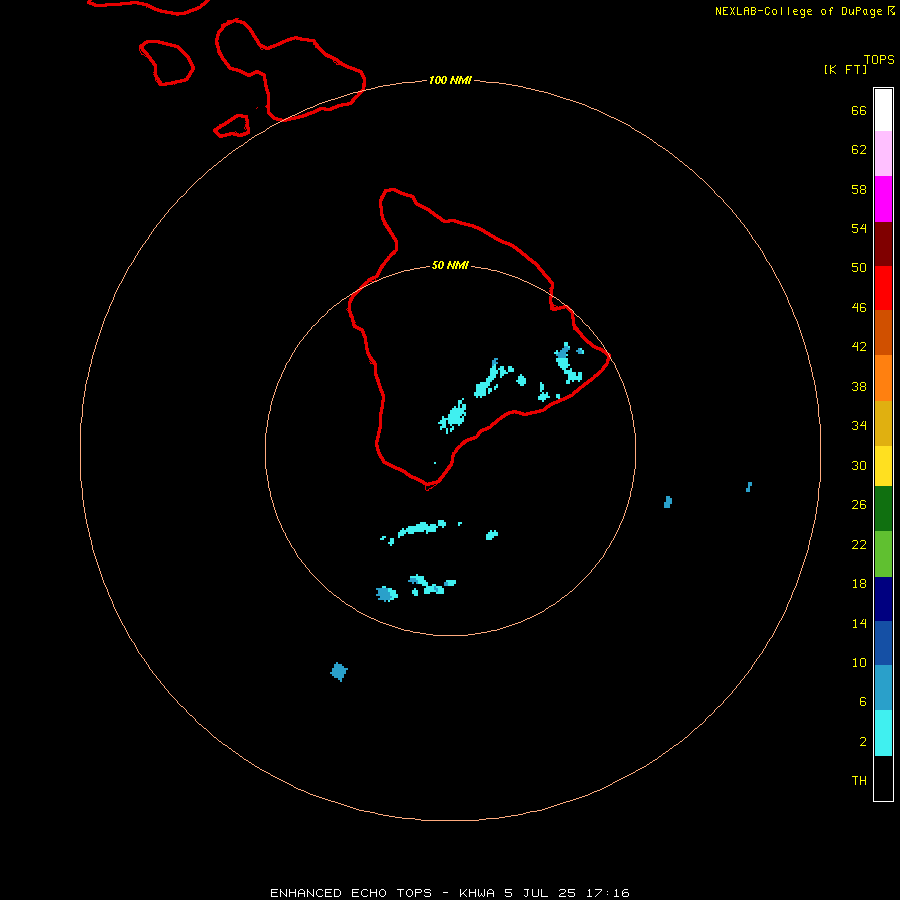This screenshot has height=900, width=900.
Task: Click legend value 62
Action: (859, 150)
